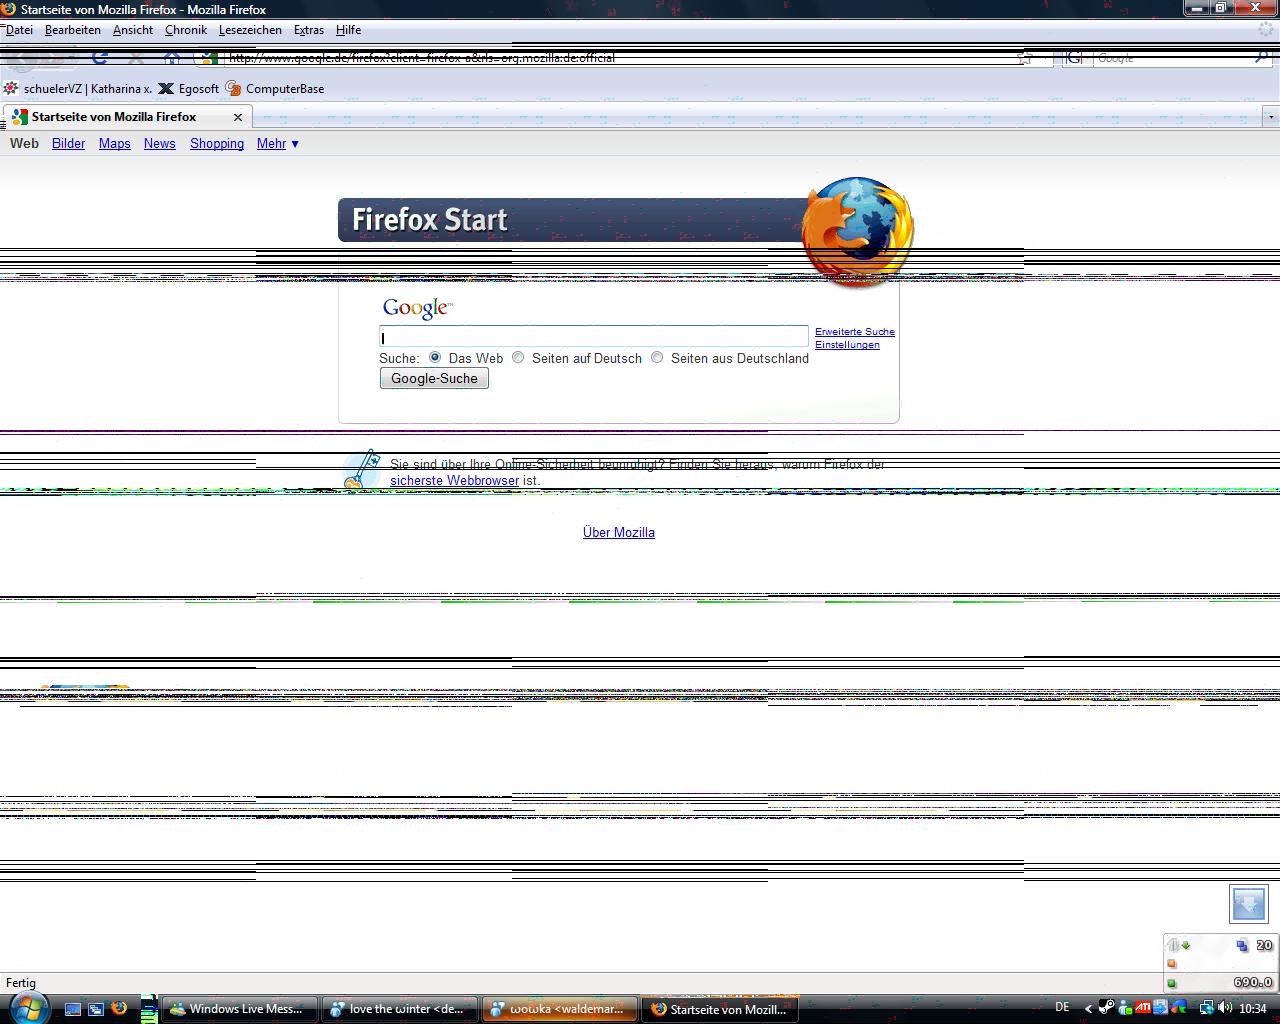
Task: Open the Hilfe menu
Action: point(348,30)
